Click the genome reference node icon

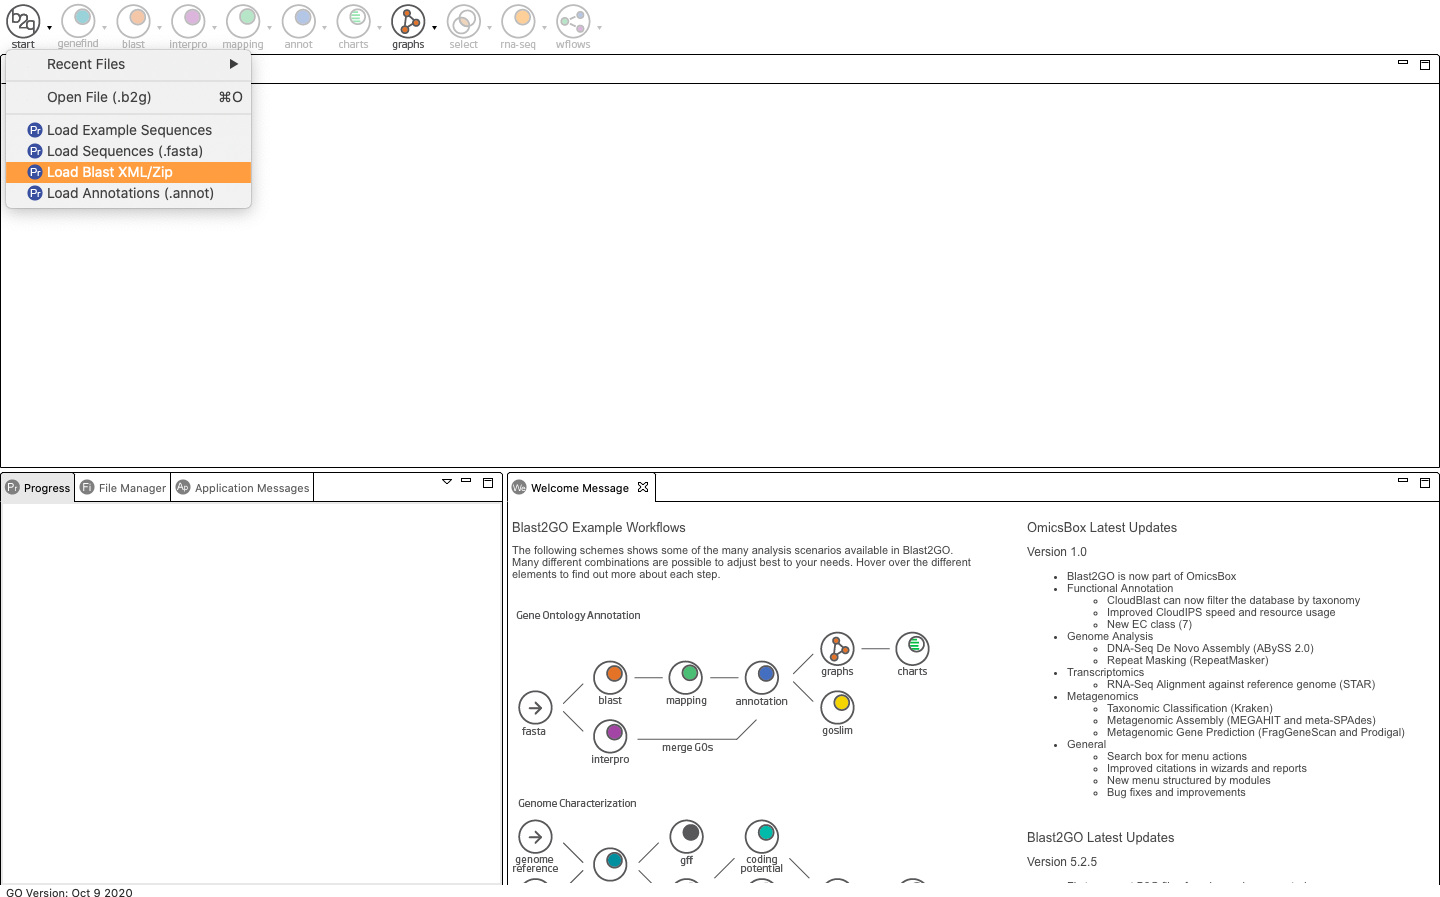[x=535, y=836]
